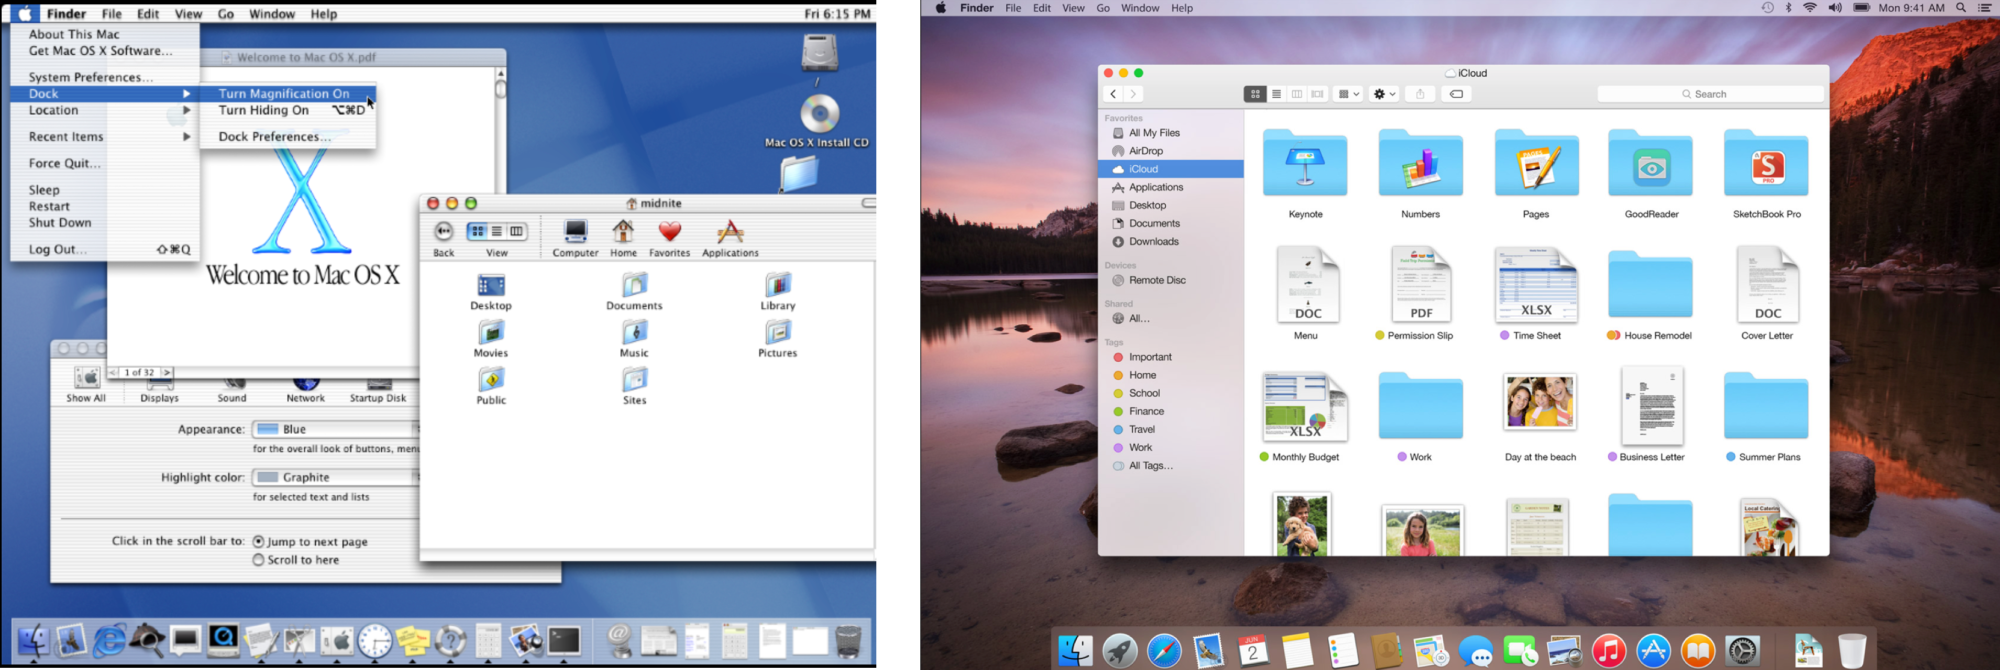
Task: Click the Edit Tags button in iCloud toolbar
Action: (x=1456, y=94)
